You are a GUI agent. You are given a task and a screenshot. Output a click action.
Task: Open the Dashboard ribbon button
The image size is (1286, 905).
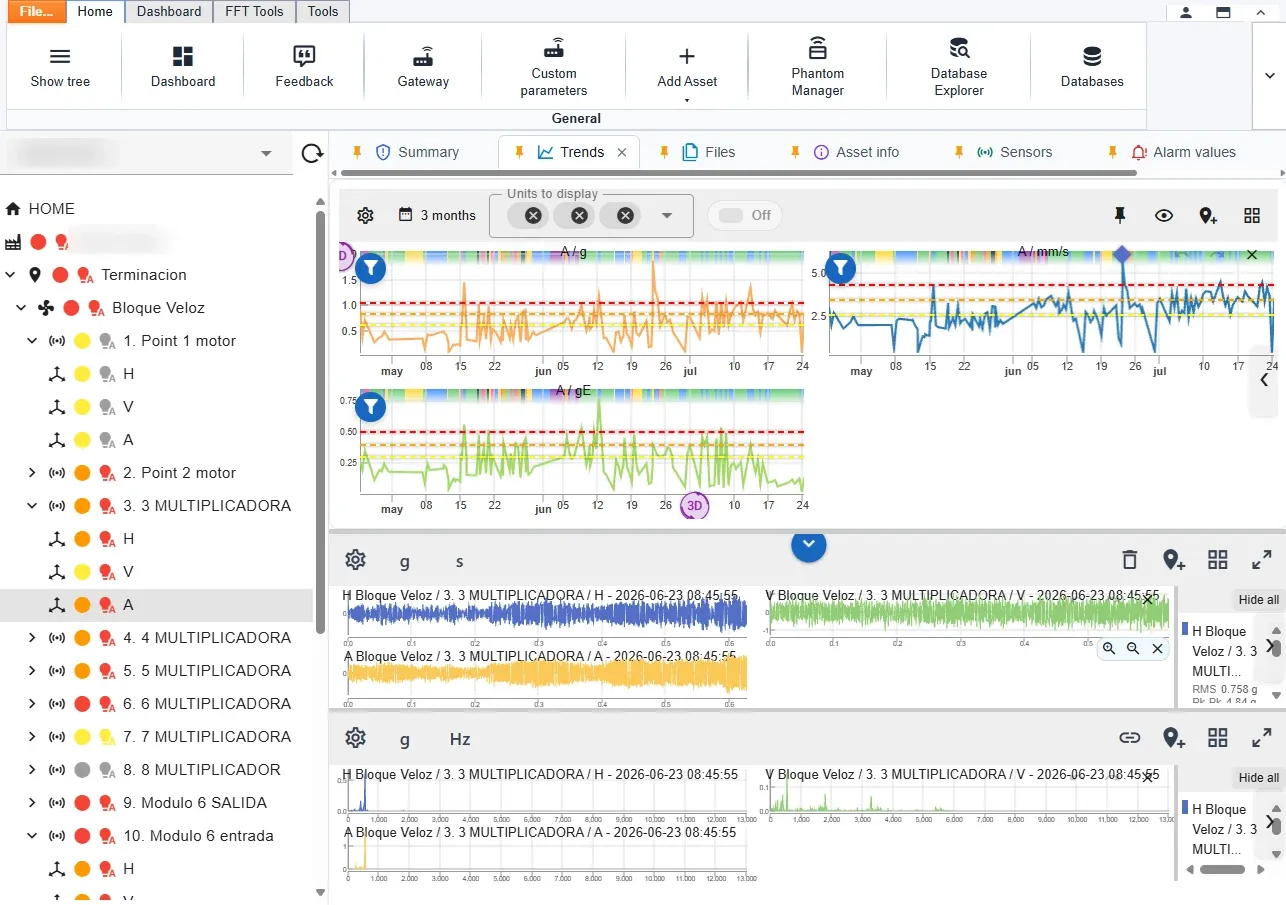(183, 66)
